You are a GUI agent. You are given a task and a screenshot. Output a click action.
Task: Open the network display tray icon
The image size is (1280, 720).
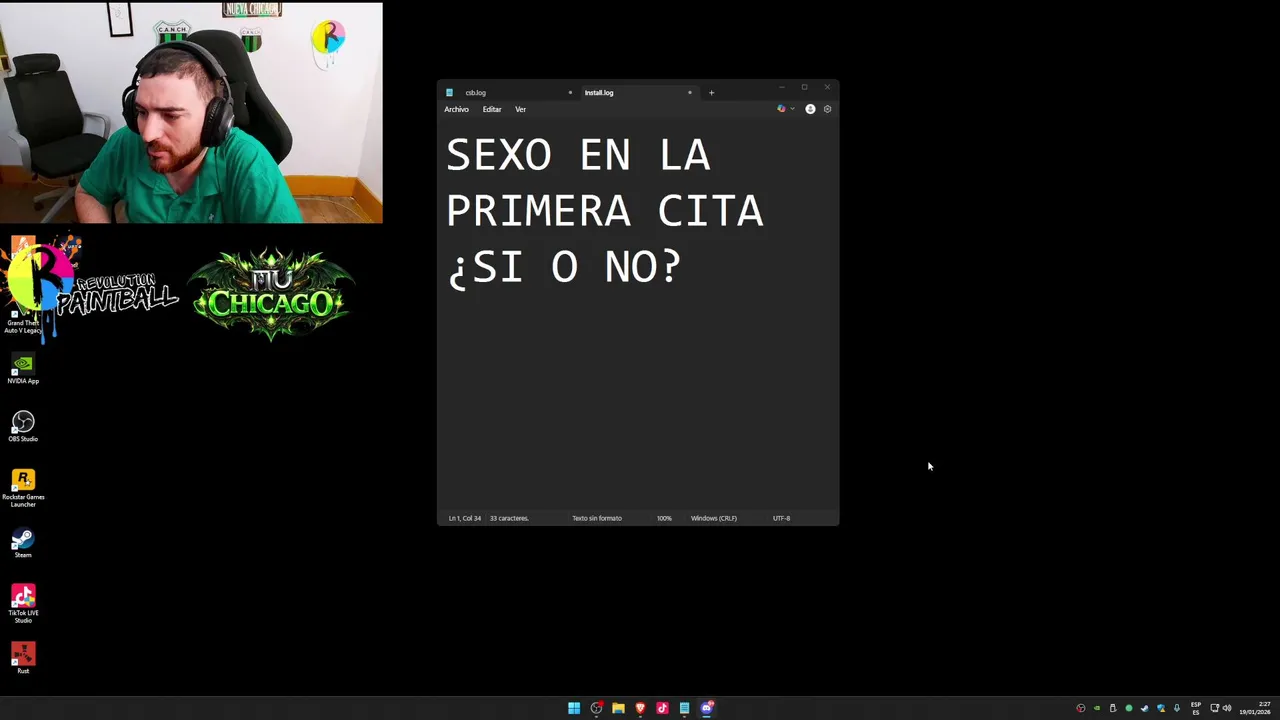coord(1214,708)
